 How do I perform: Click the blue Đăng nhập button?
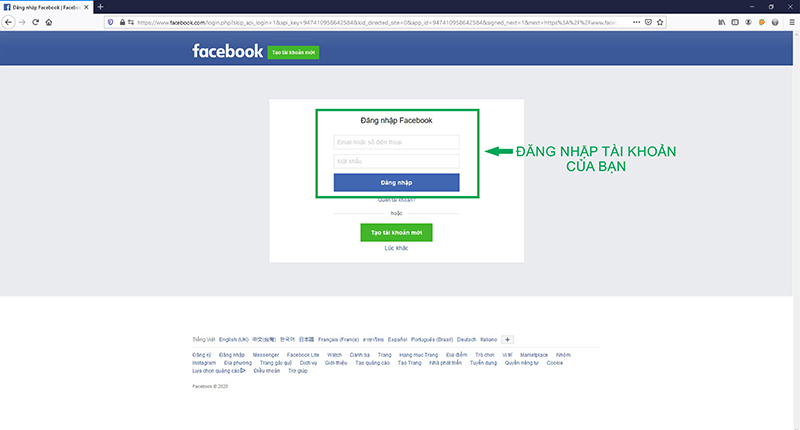point(396,183)
